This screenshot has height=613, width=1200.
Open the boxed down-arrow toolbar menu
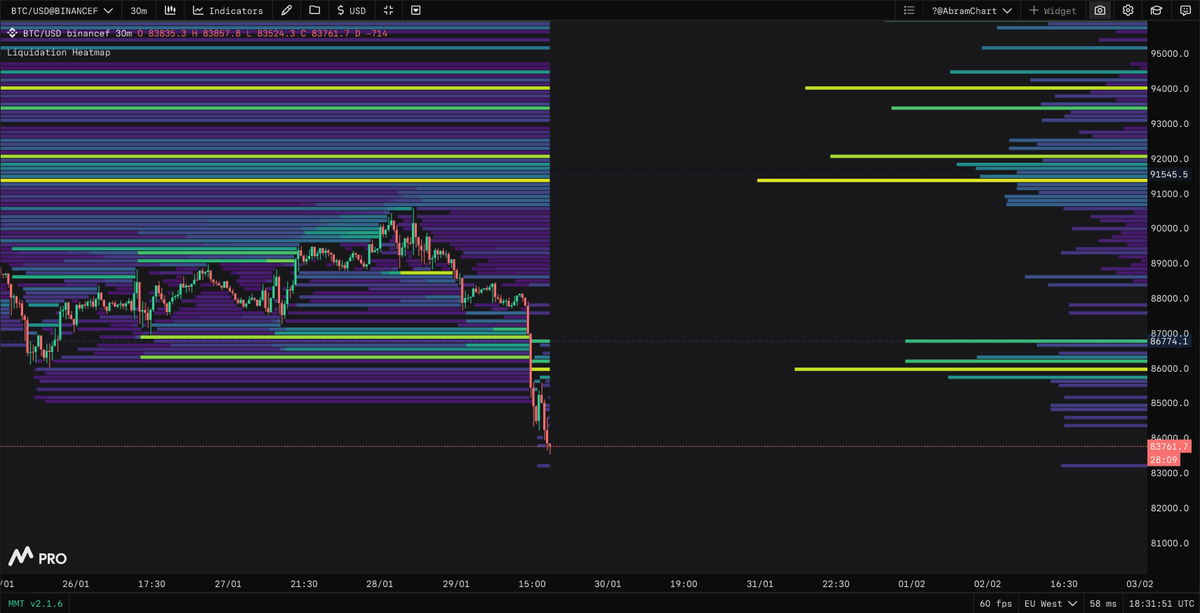pos(416,10)
